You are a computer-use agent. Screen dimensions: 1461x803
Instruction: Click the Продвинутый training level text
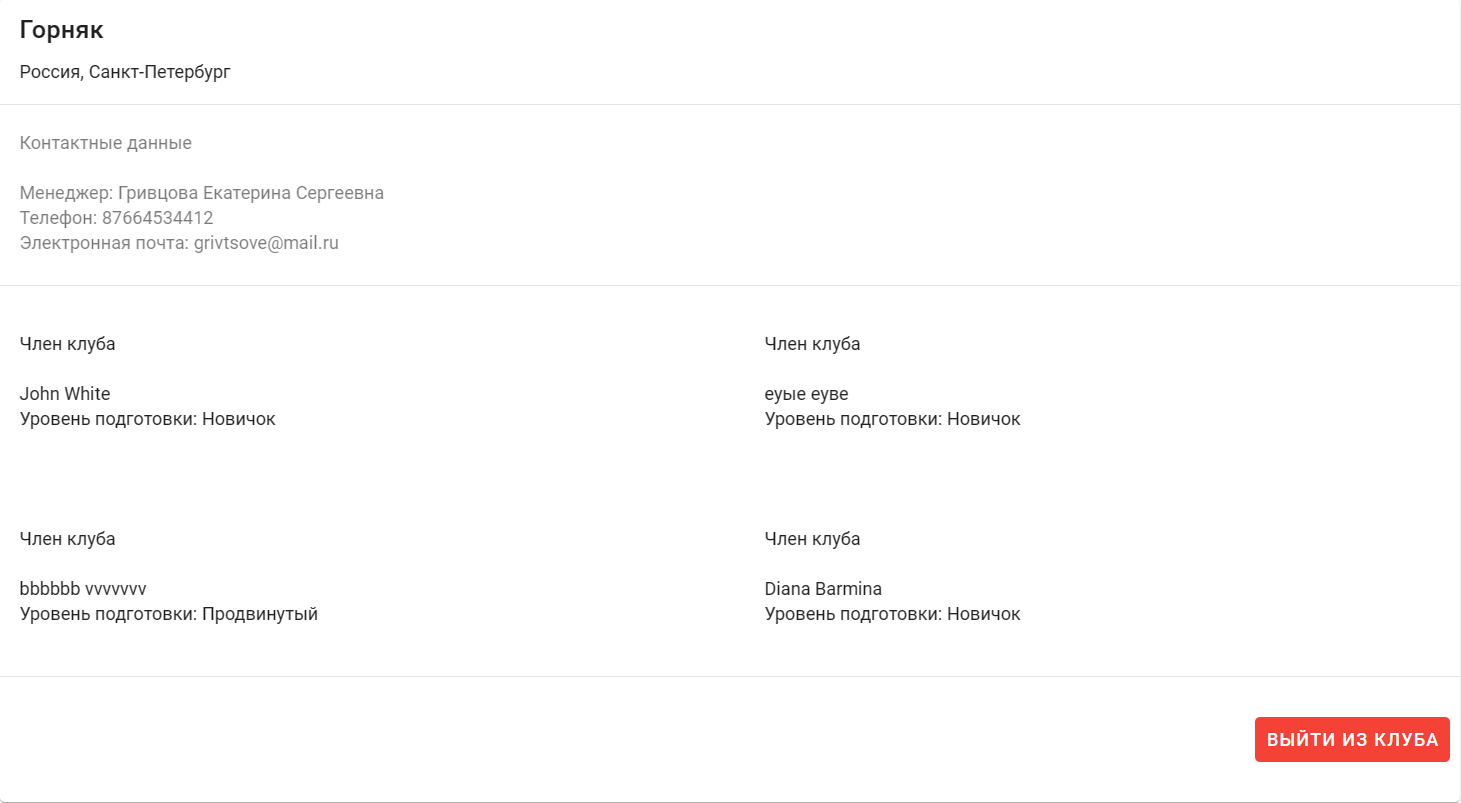[260, 614]
